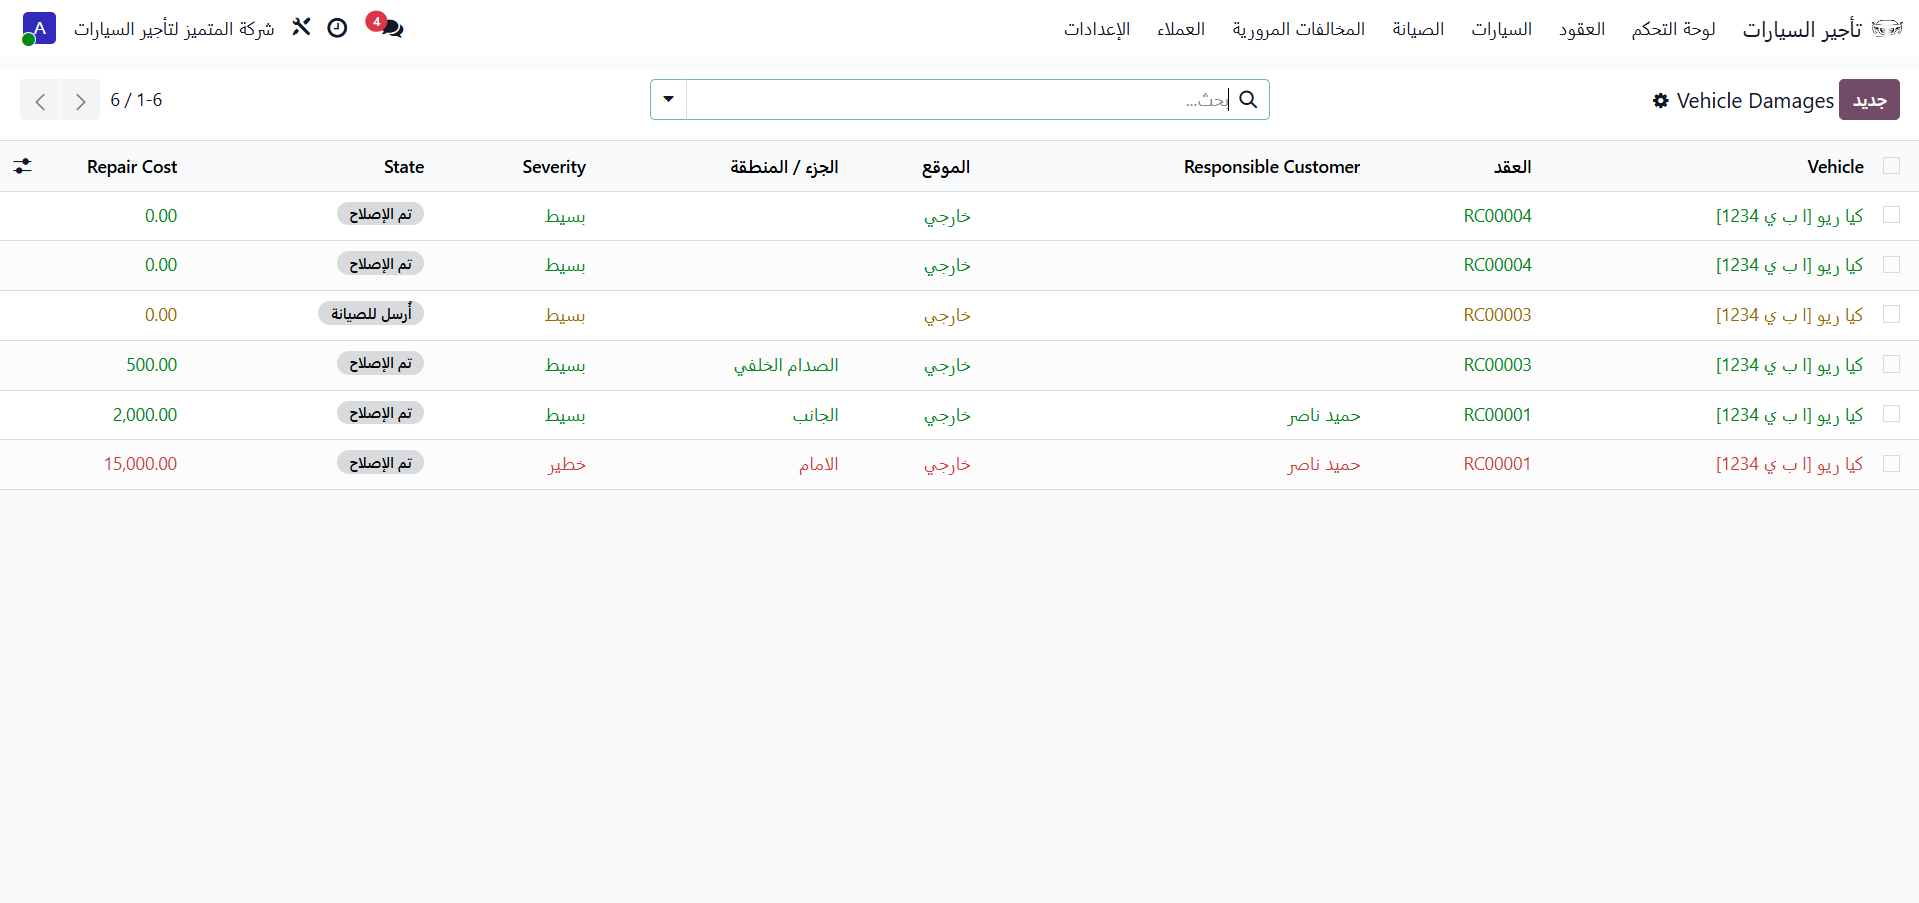Sort by the State column header
Screen dimensions: 1919x903
(404, 167)
